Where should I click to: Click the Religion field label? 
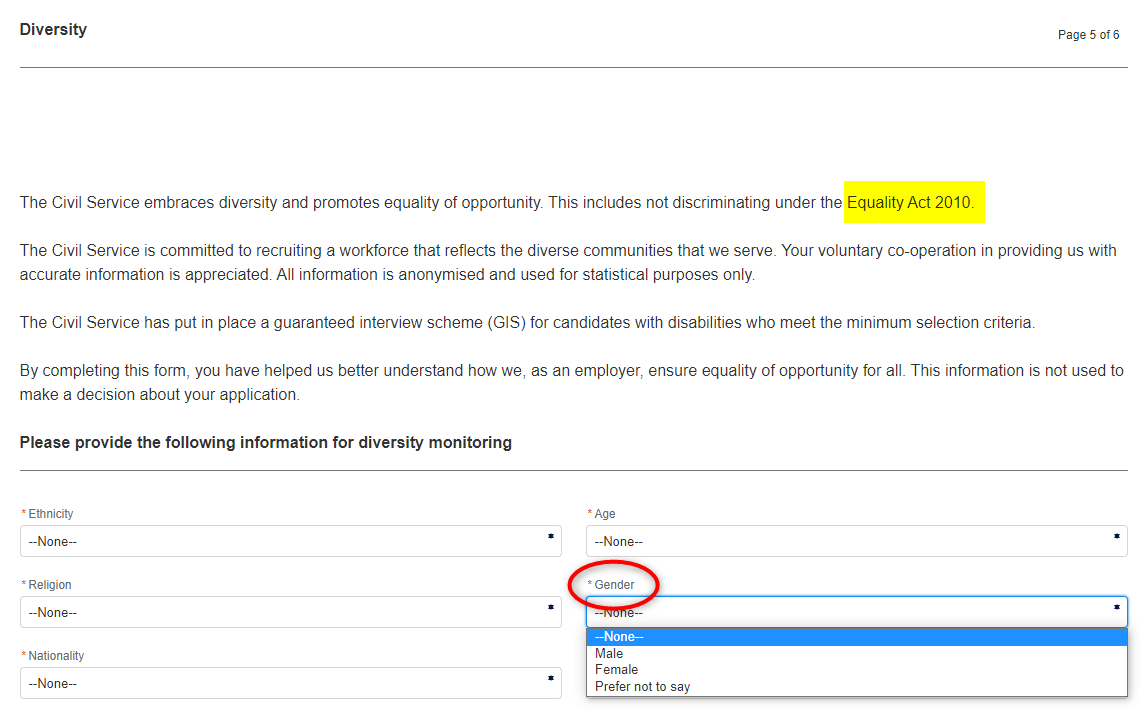click(49, 585)
